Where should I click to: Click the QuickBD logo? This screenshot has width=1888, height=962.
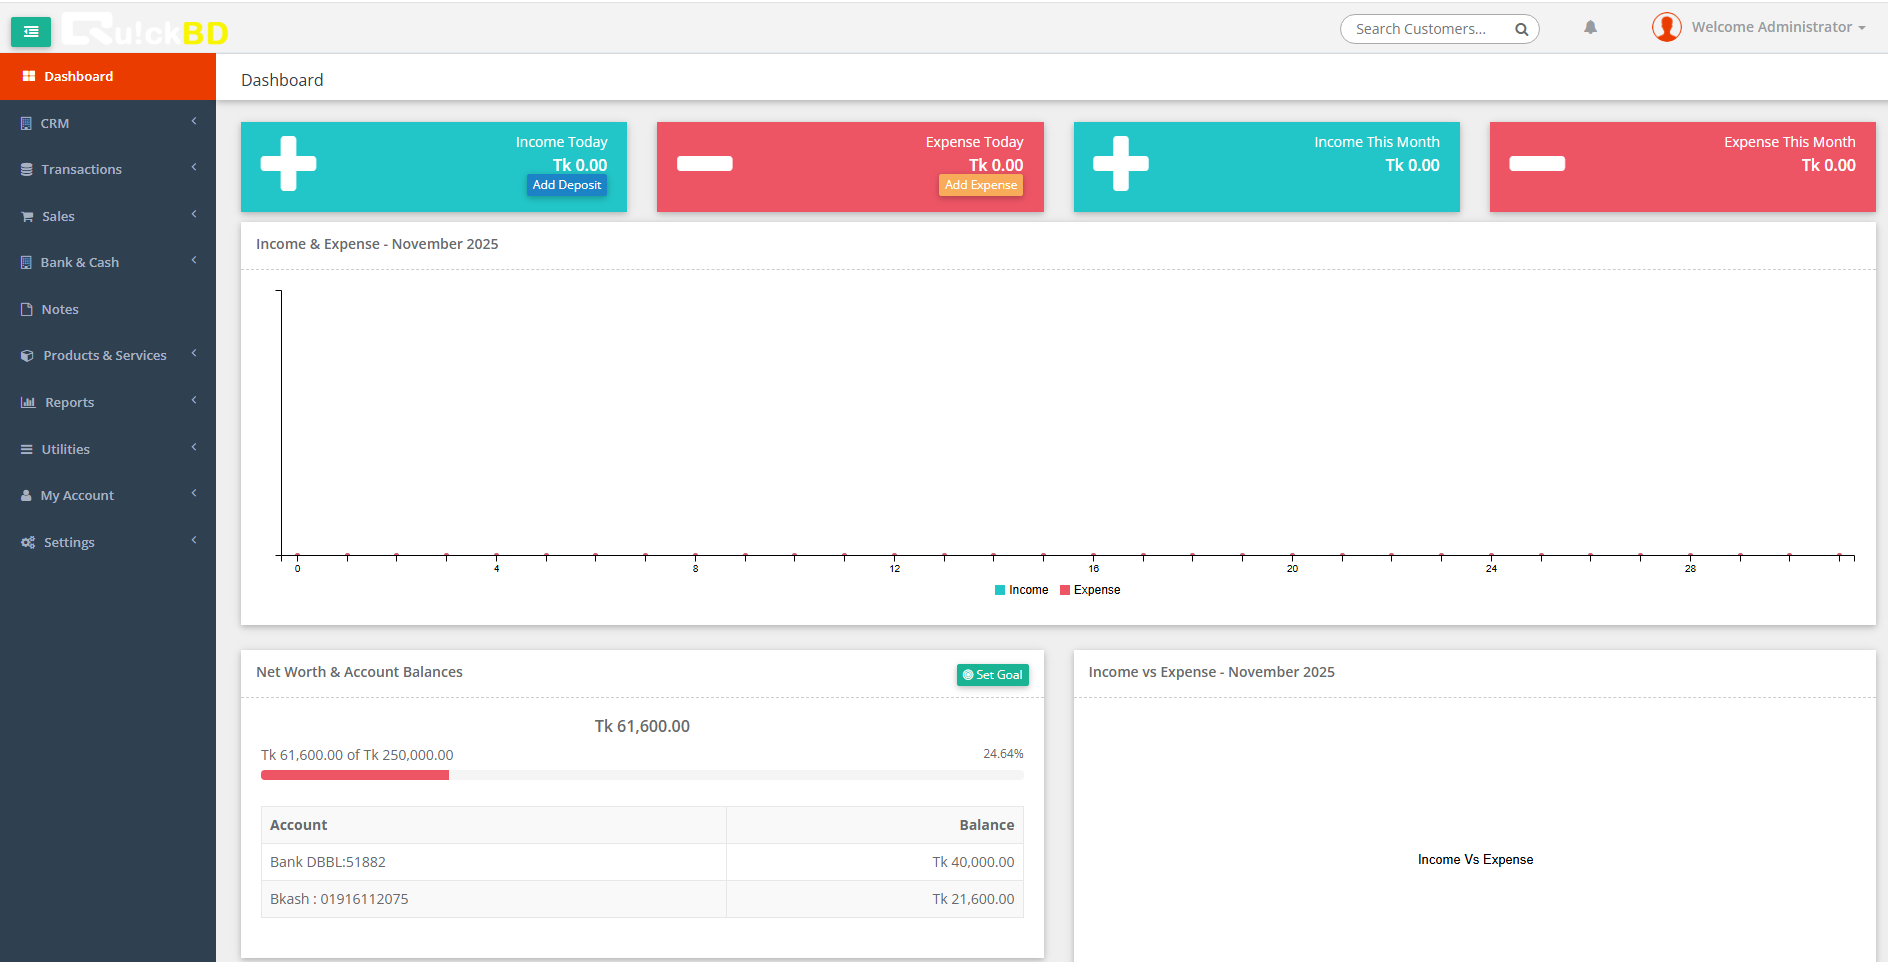(x=146, y=31)
